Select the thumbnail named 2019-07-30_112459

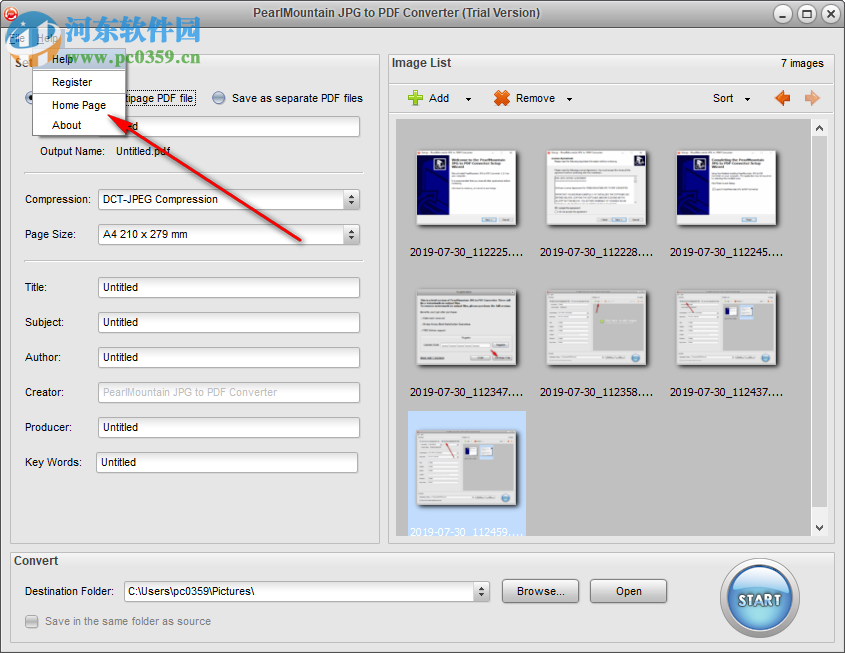tap(466, 466)
